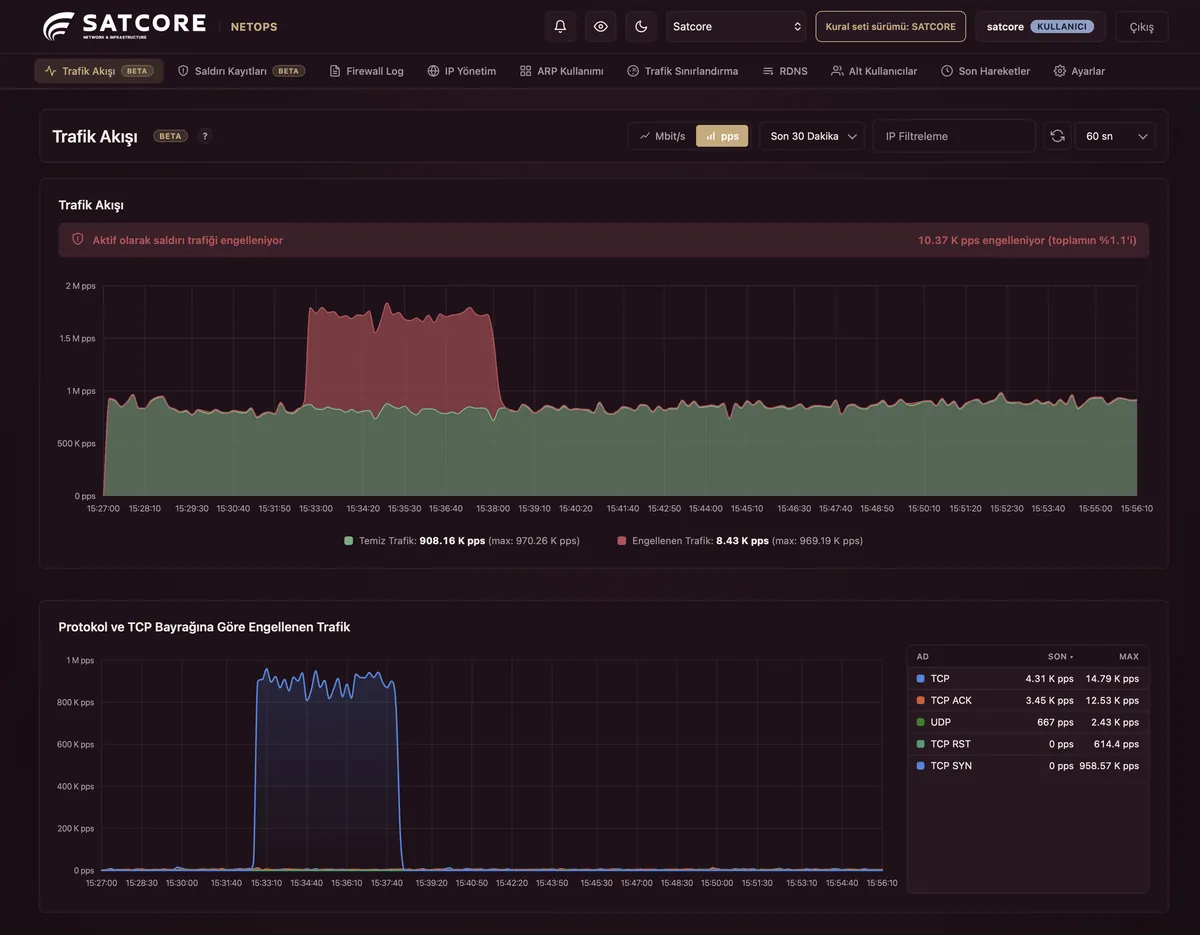Viewport: 1200px width, 935px height.
Task: Open the Son Hareketler tab
Action: click(x=985, y=71)
